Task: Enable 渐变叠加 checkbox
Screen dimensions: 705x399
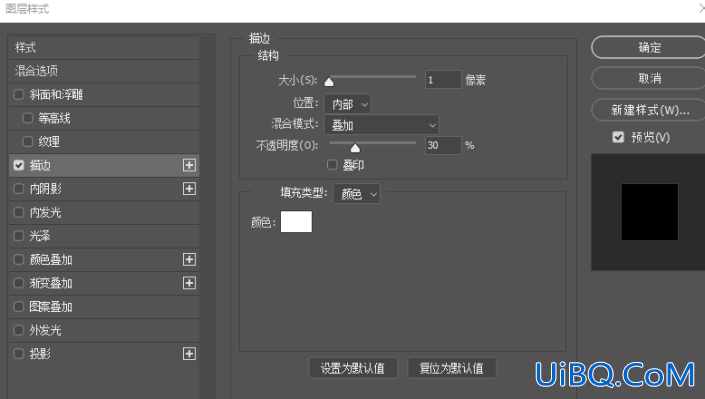Action: point(18,283)
